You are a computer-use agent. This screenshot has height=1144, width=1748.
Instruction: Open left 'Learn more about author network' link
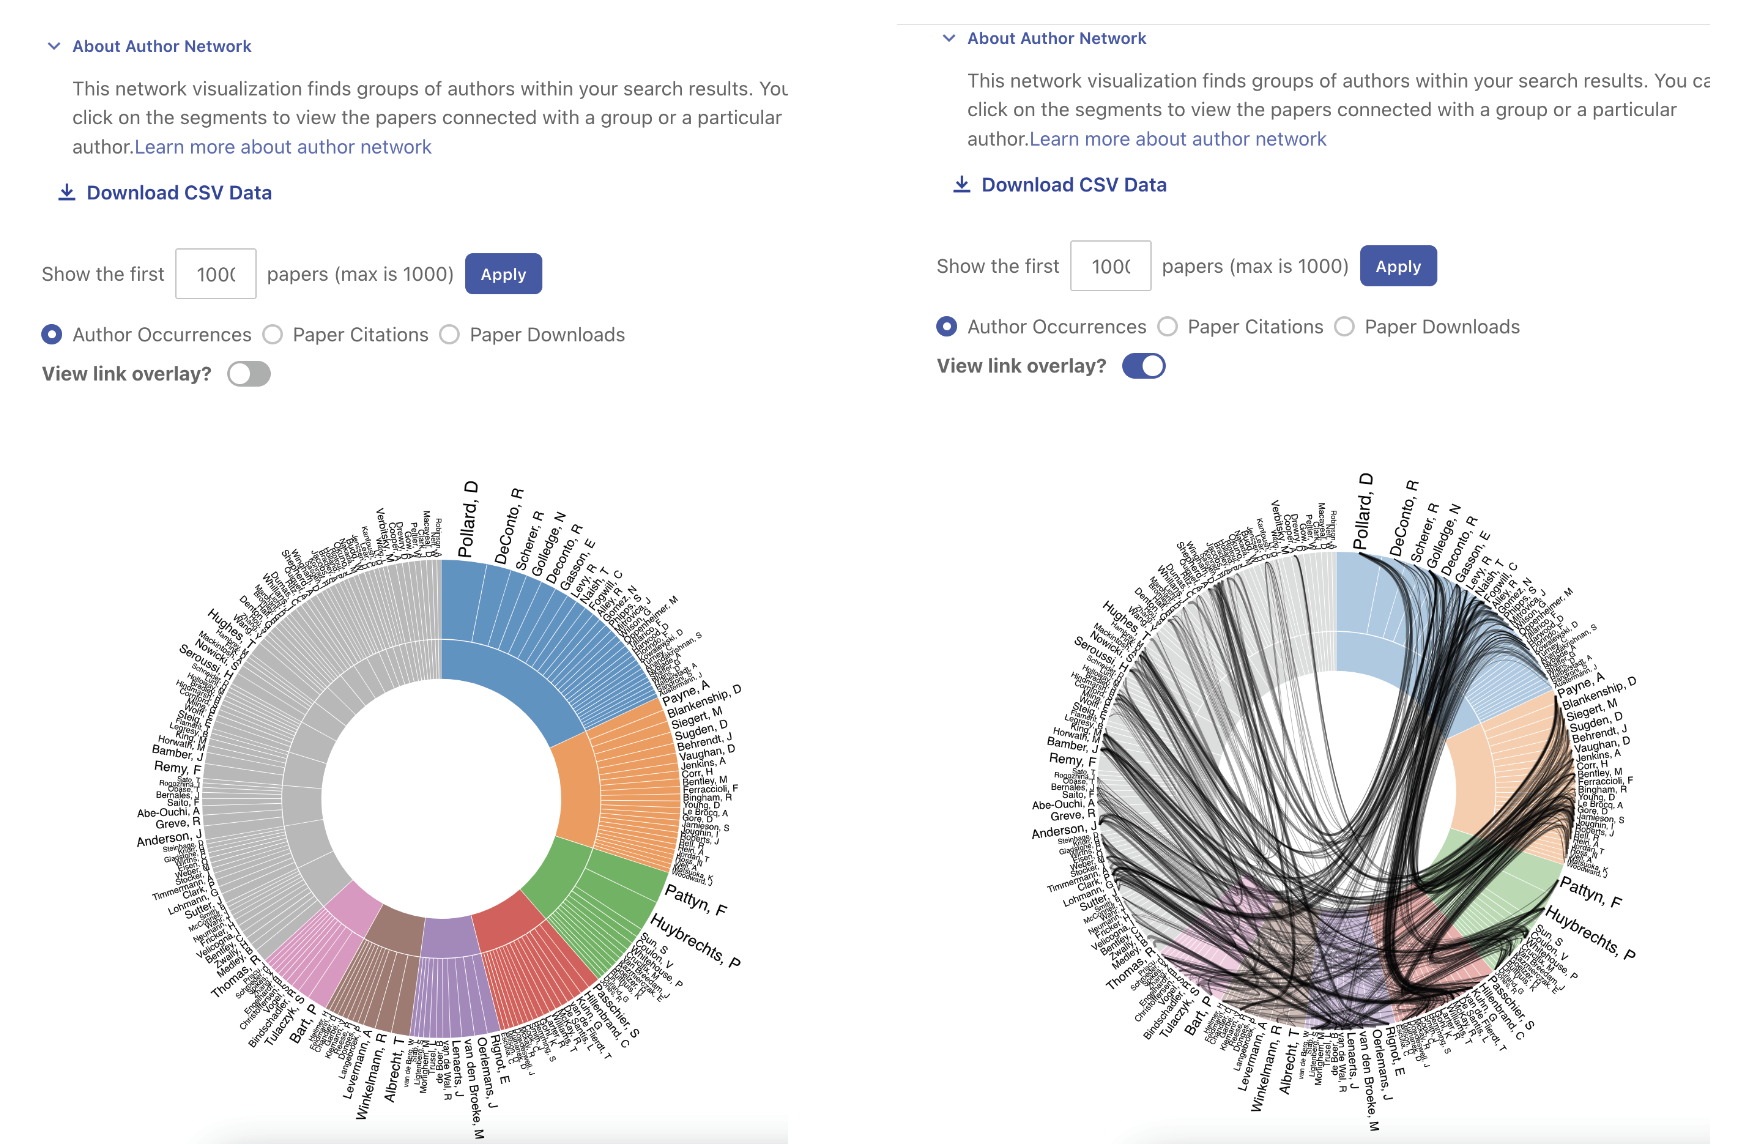pyautogui.click(x=283, y=147)
